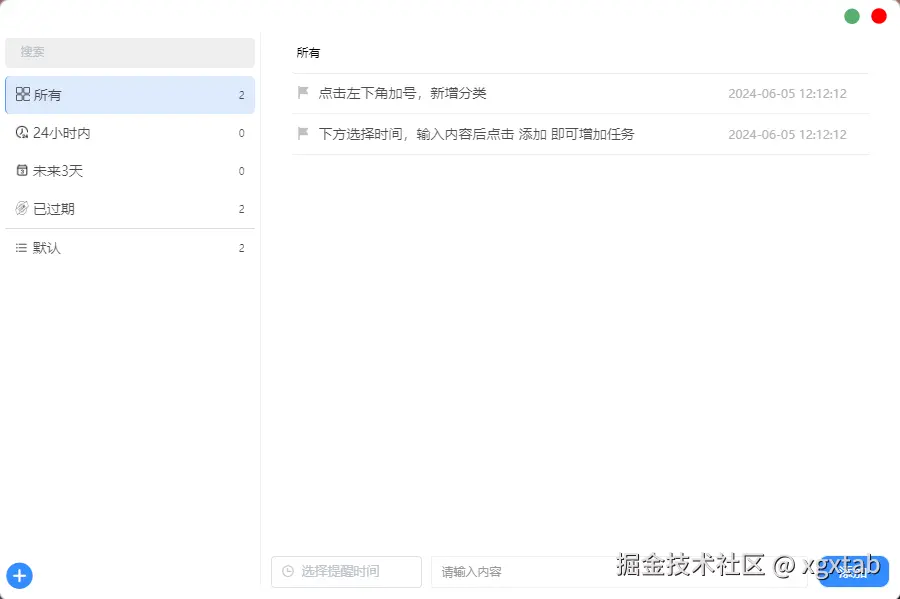Click the clock icon inside the reminder time field

click(x=289, y=571)
